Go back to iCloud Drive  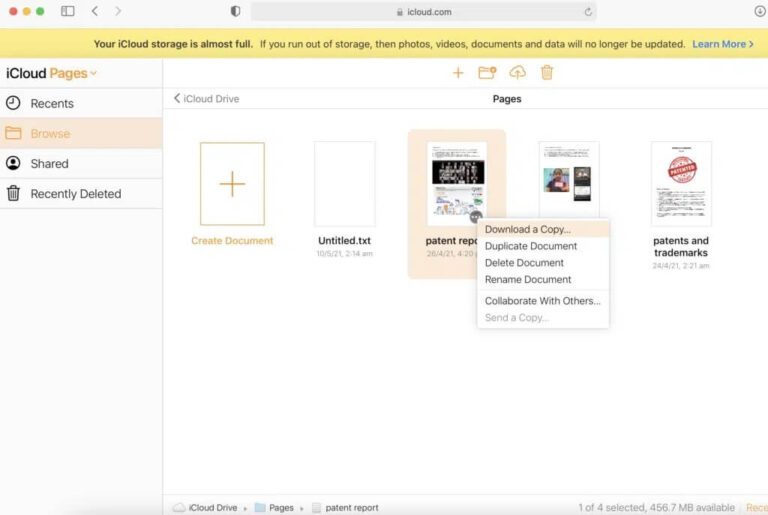(x=206, y=99)
